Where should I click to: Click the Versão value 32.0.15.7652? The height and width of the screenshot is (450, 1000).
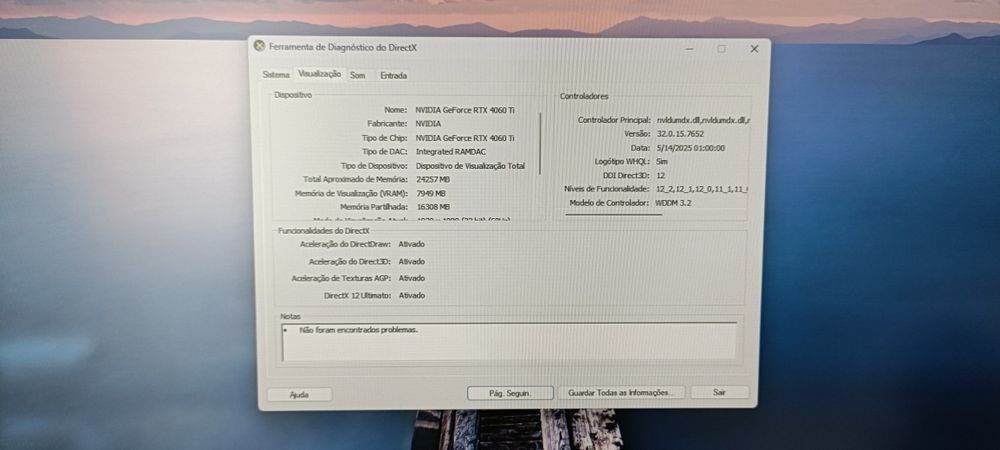pos(680,134)
